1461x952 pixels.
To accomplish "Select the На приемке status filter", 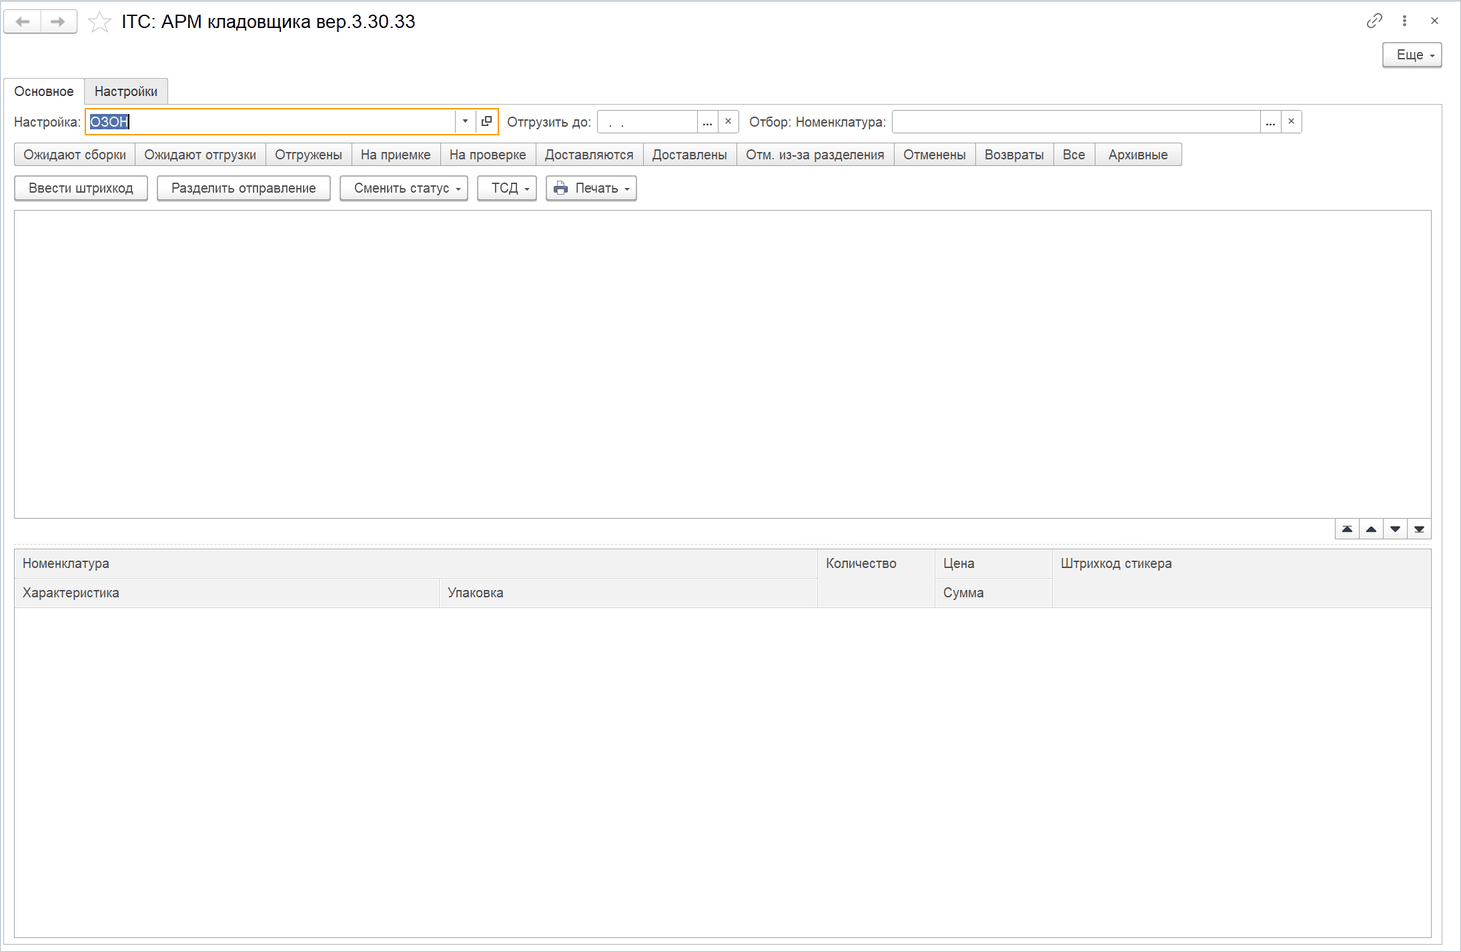I will (x=395, y=155).
